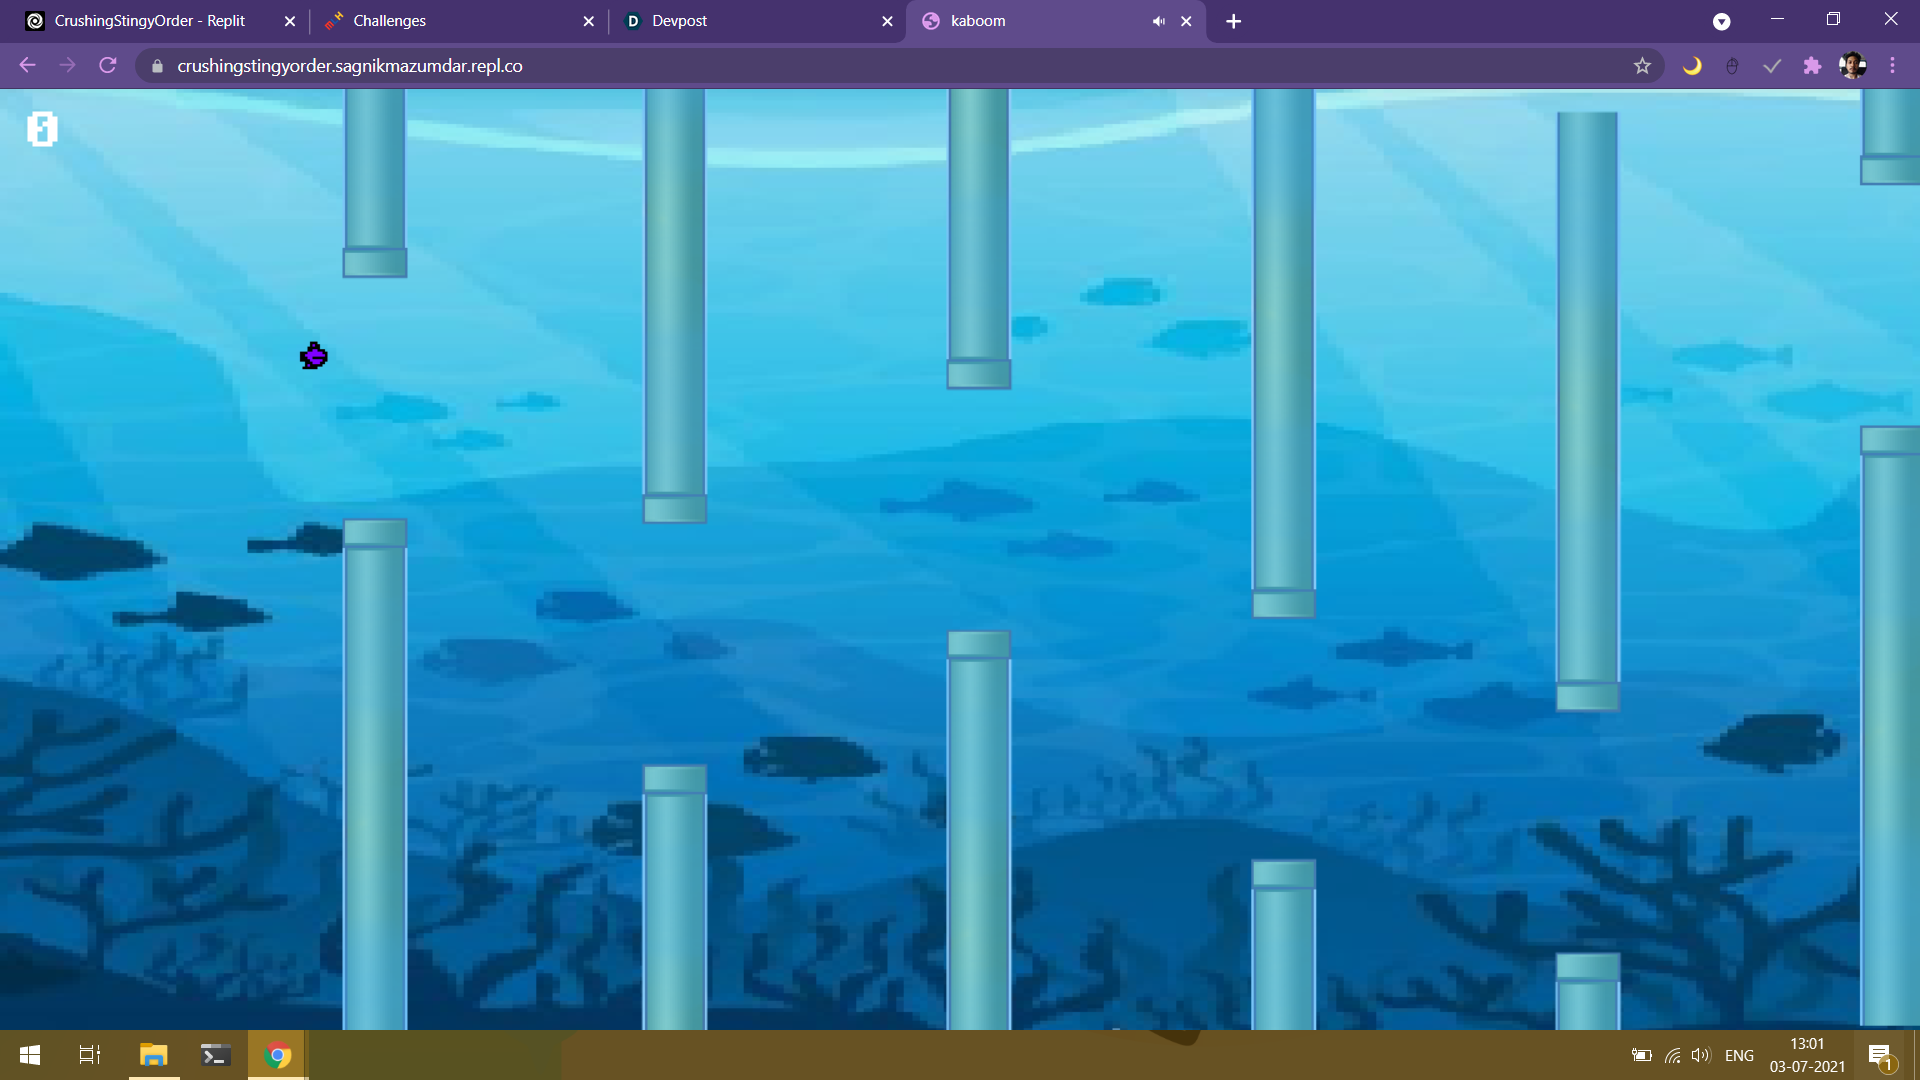The image size is (1920, 1080).
Task: Click the purple fish player character
Action: coord(313,356)
